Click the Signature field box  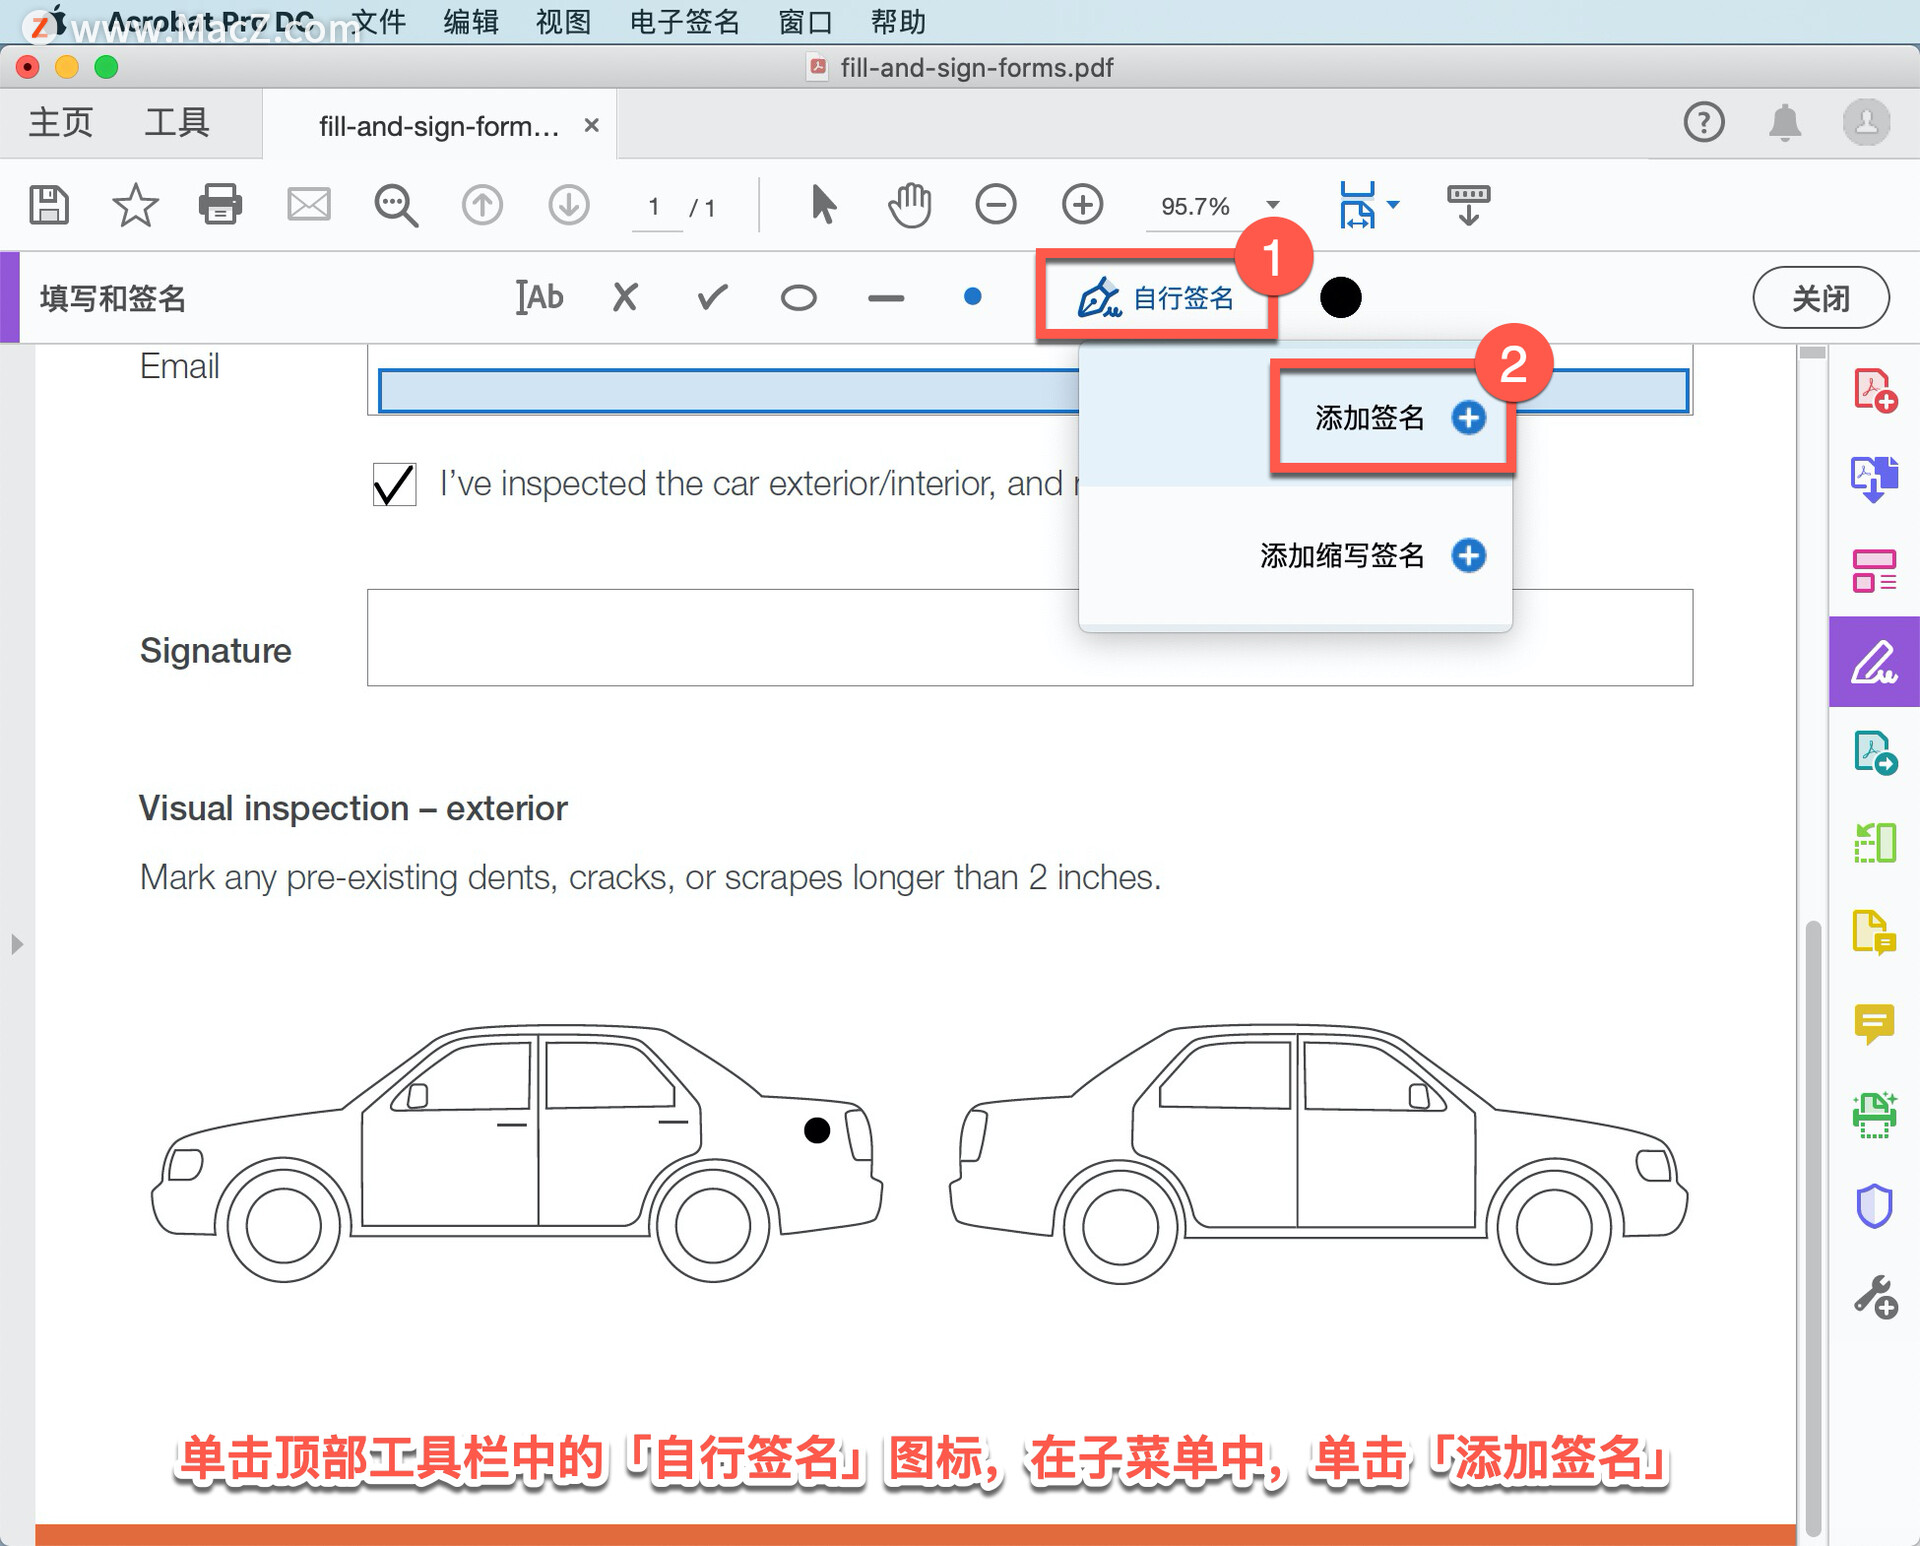[x=1030, y=638]
